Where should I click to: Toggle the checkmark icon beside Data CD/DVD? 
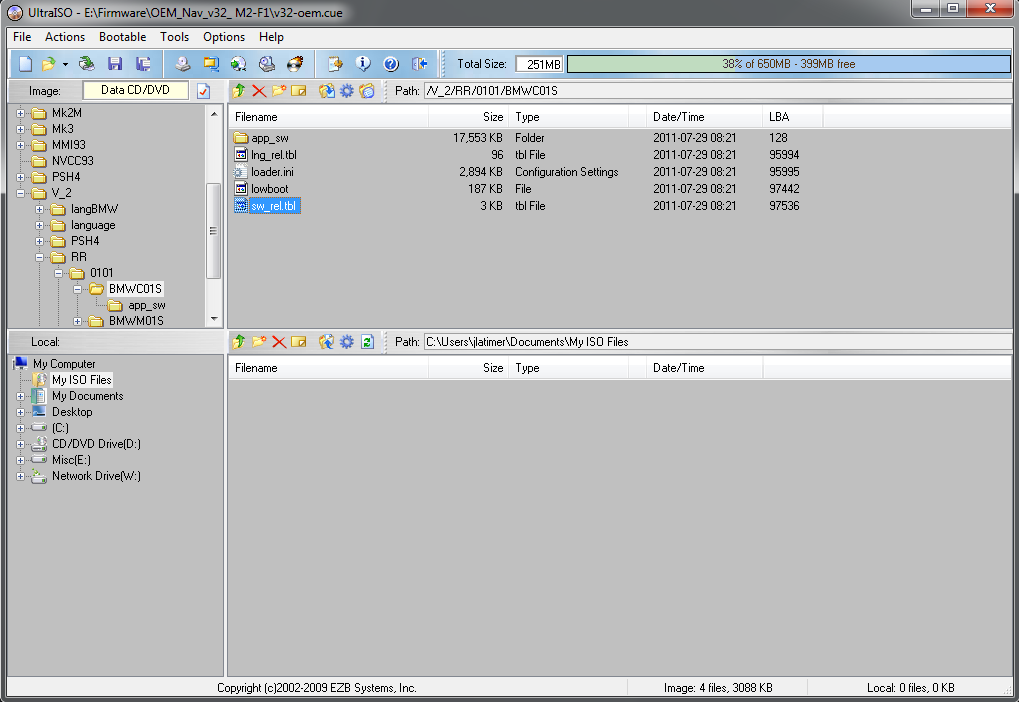(x=203, y=91)
